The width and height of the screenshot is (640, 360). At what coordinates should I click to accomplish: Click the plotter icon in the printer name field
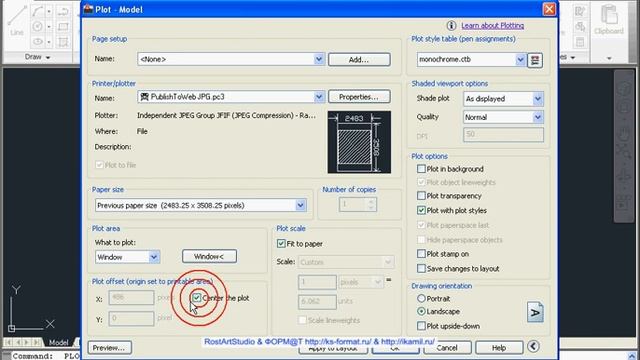144,97
